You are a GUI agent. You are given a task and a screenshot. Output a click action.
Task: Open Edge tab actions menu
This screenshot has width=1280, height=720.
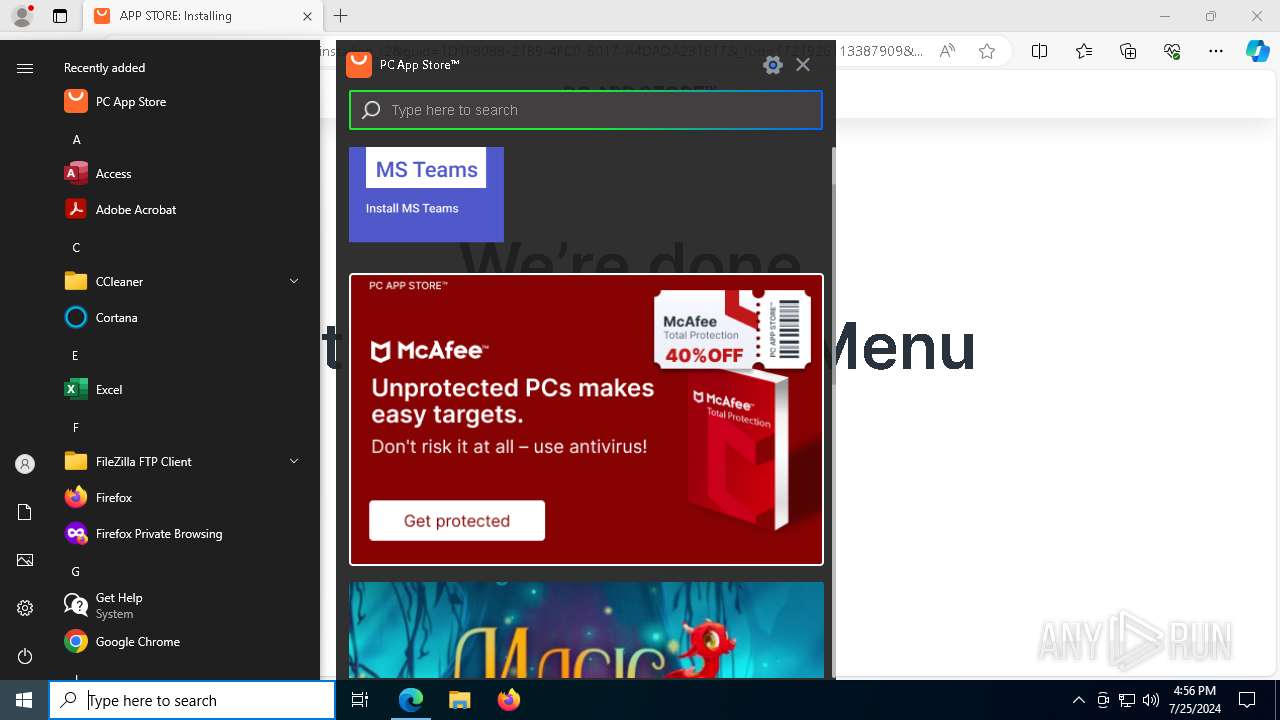(x=60, y=16)
